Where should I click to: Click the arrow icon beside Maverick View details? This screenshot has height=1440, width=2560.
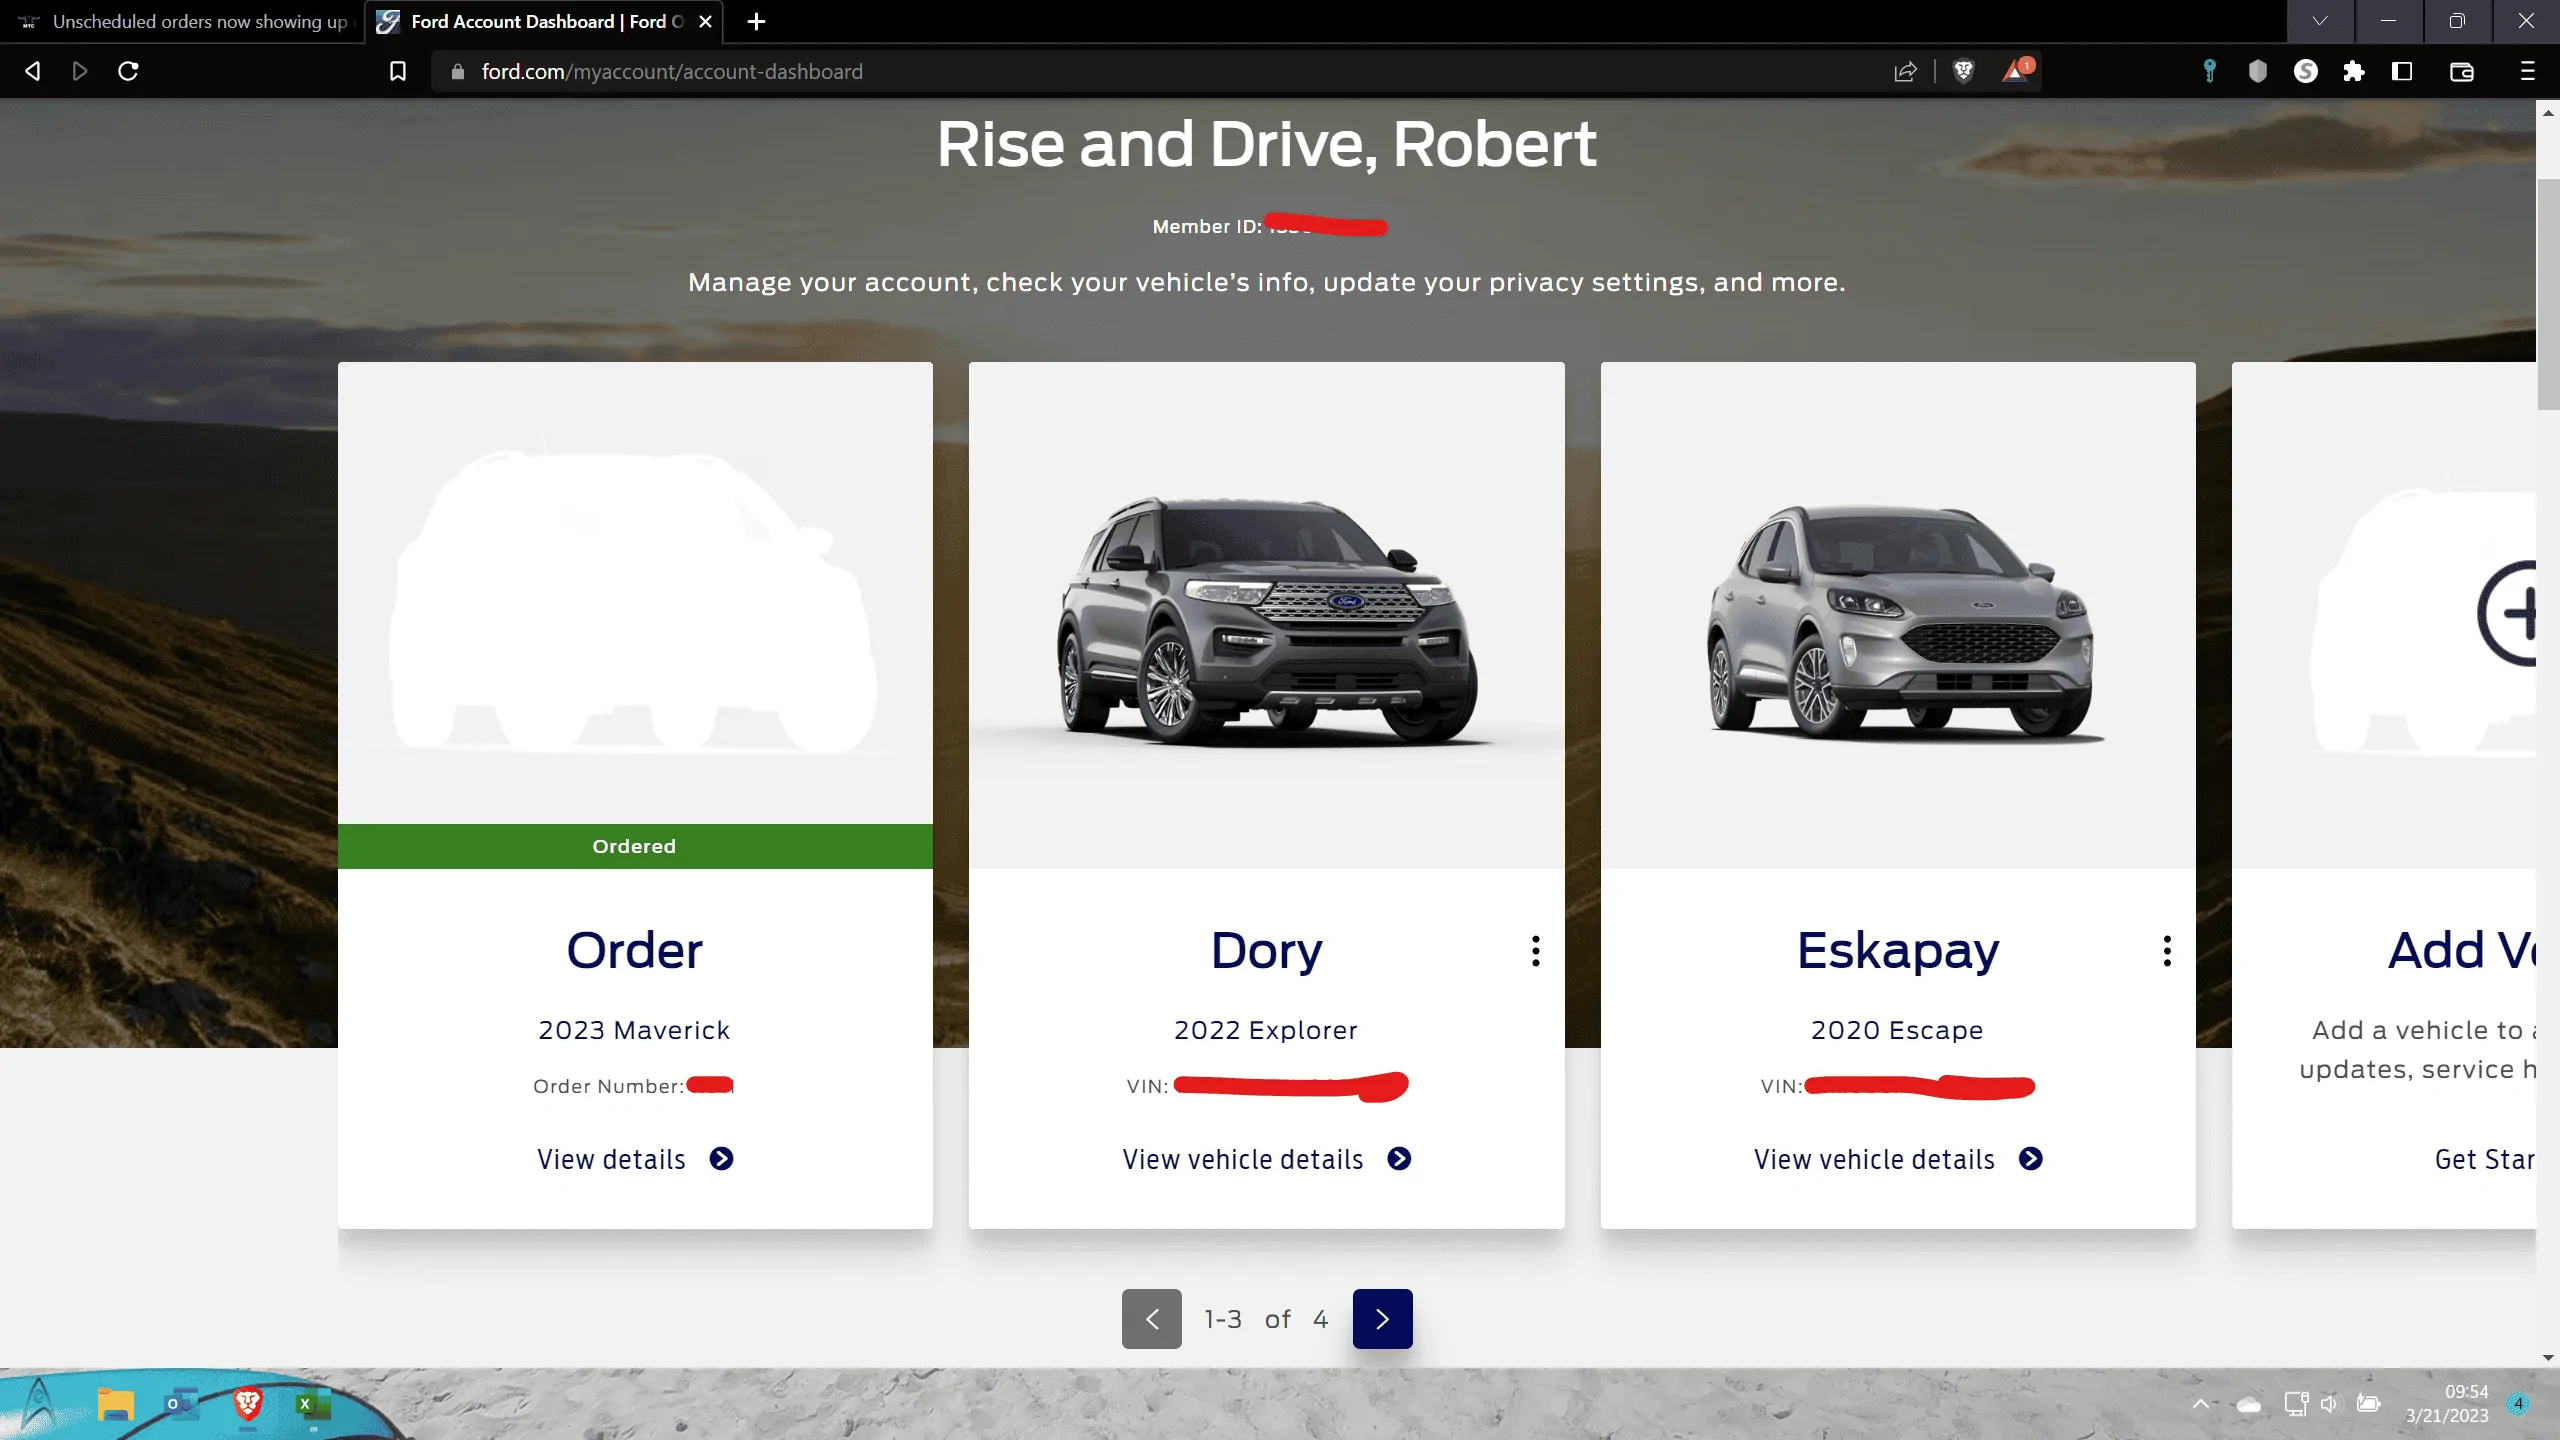(721, 1159)
